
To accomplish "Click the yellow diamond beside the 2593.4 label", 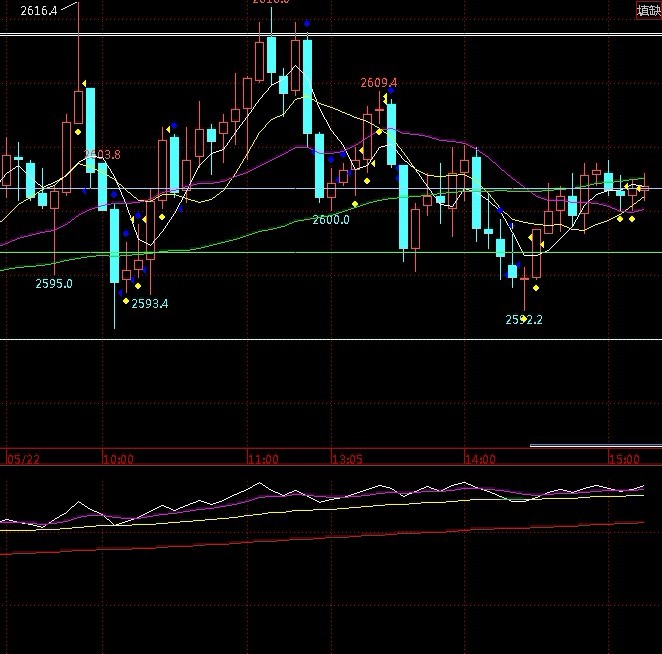I will coord(125,301).
